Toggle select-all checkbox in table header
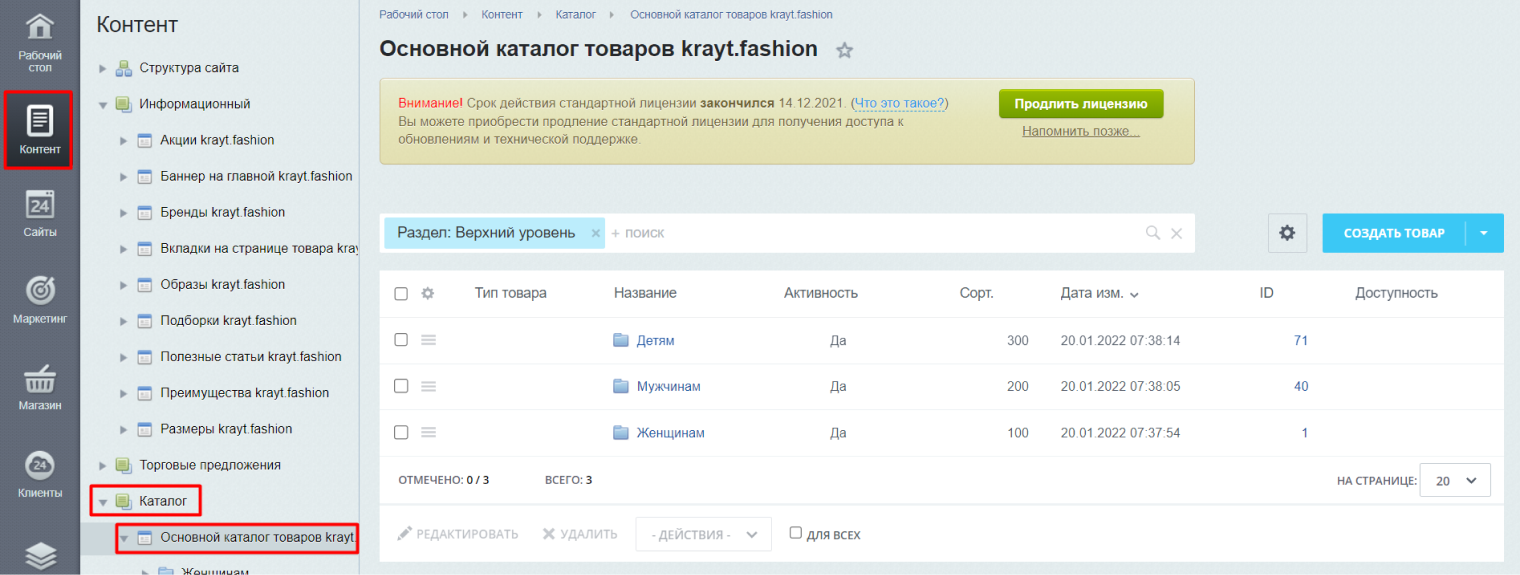This screenshot has height=575, width=1520. 401,294
